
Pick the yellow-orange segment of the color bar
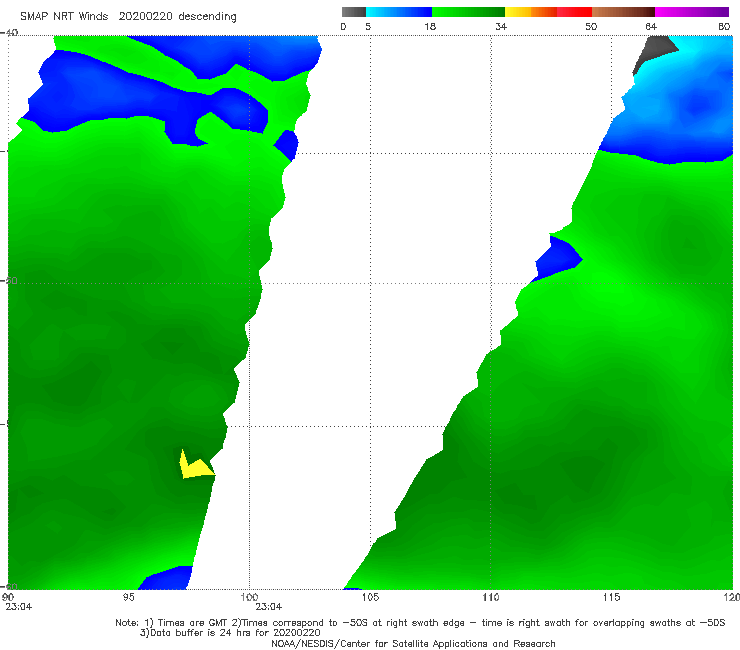[530, 12]
